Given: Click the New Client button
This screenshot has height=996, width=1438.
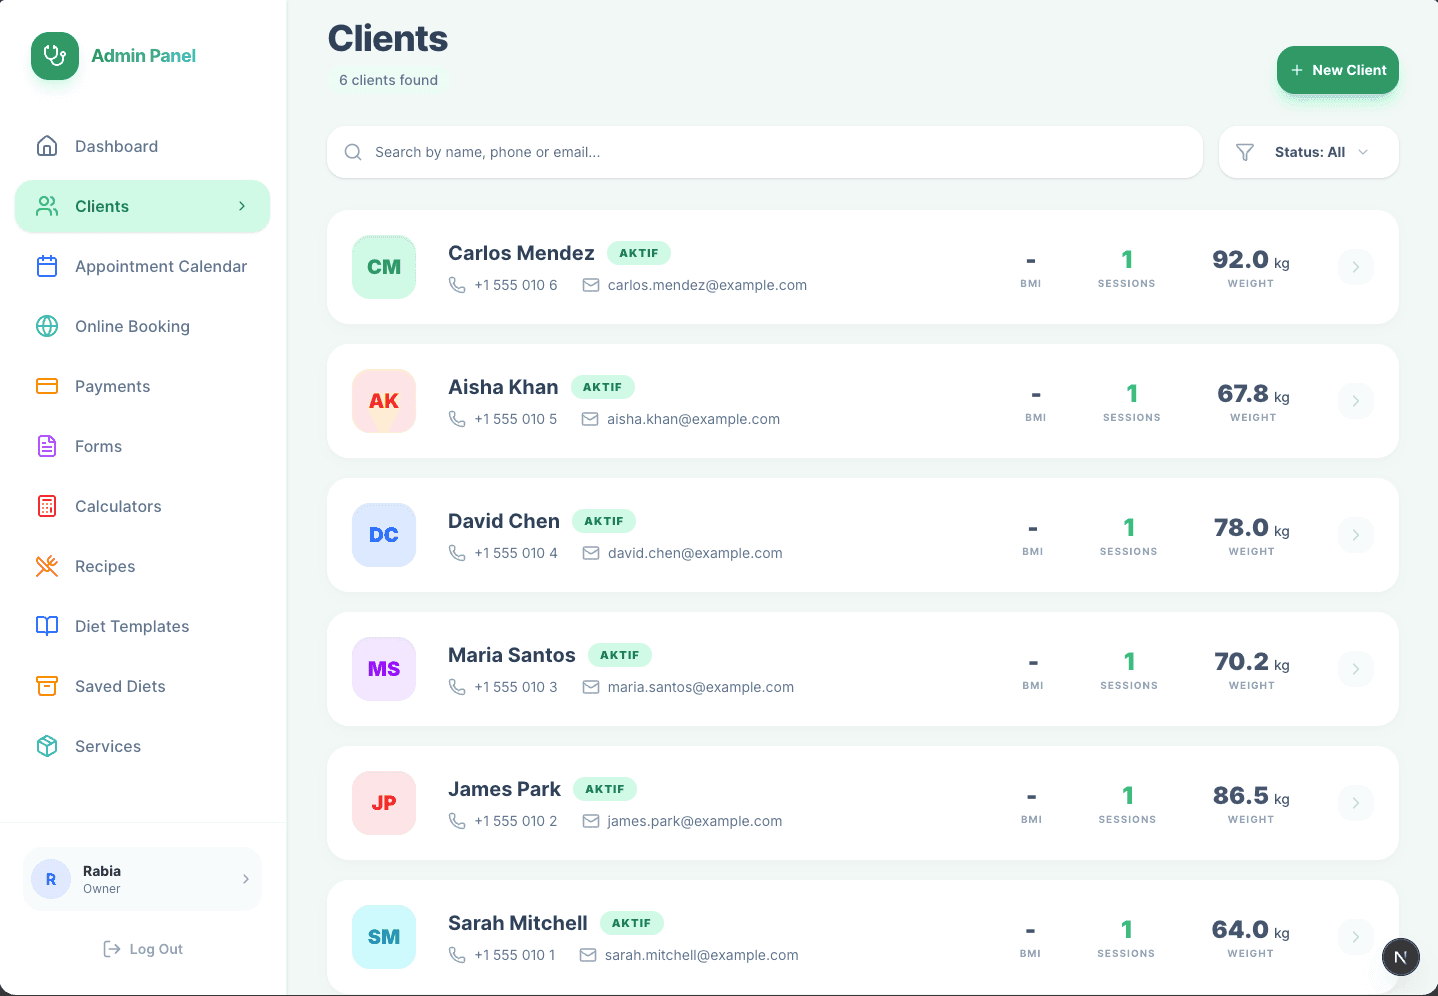Looking at the screenshot, I should [x=1338, y=70].
